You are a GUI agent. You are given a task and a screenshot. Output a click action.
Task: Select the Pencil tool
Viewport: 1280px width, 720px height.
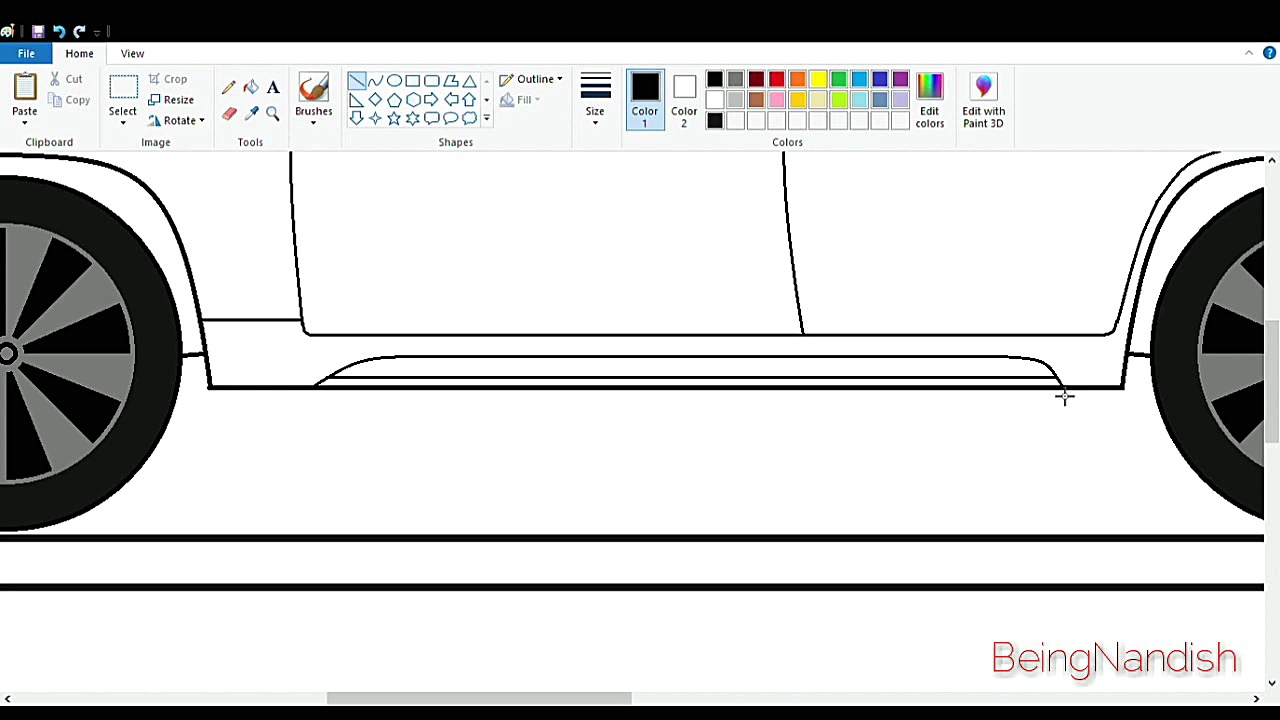pyautogui.click(x=229, y=88)
